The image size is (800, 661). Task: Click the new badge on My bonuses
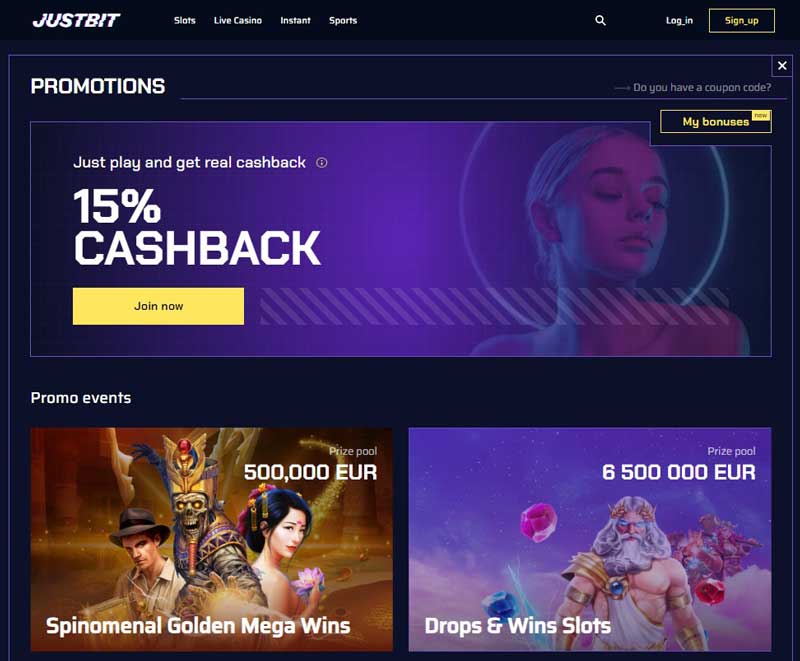[x=761, y=115]
